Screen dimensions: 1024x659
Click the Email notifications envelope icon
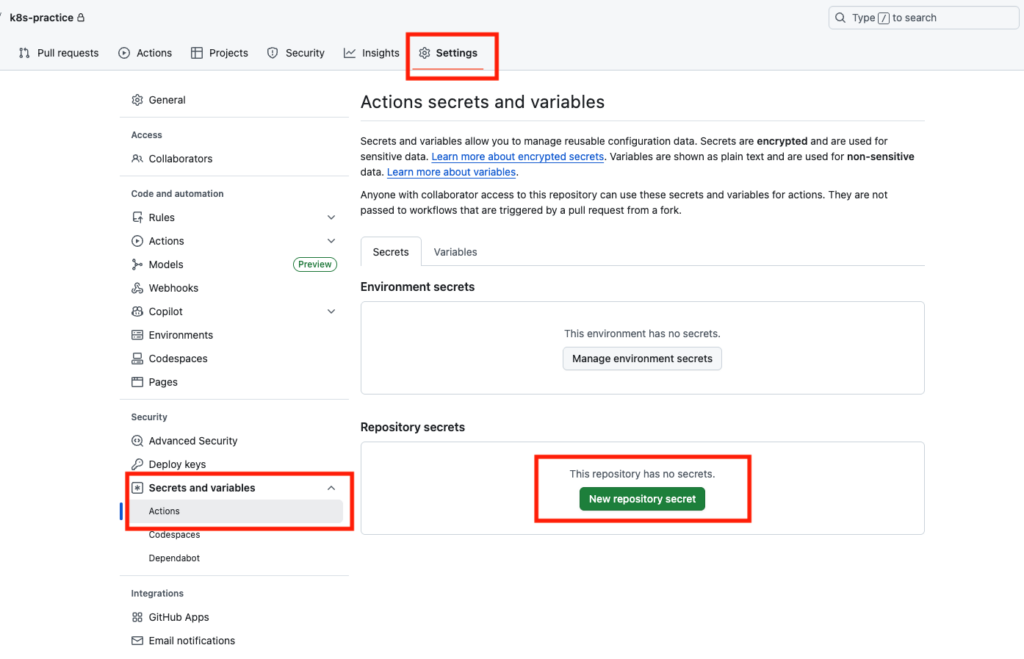[x=138, y=641]
